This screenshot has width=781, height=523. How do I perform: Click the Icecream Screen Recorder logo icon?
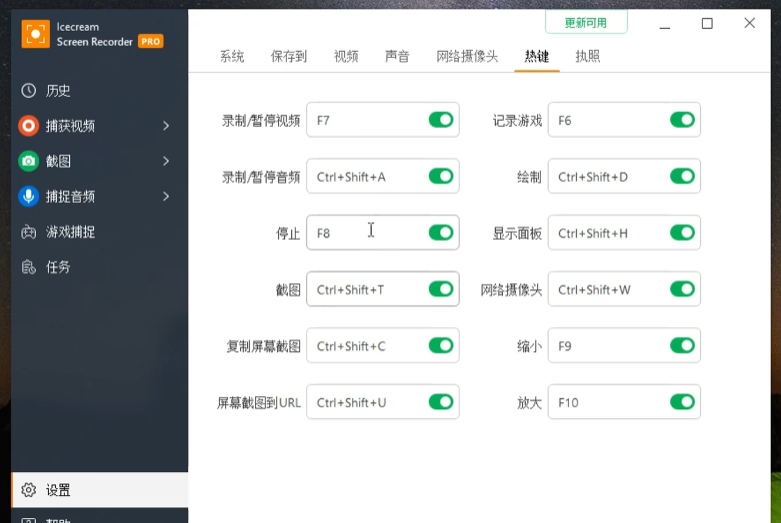pyautogui.click(x=35, y=34)
